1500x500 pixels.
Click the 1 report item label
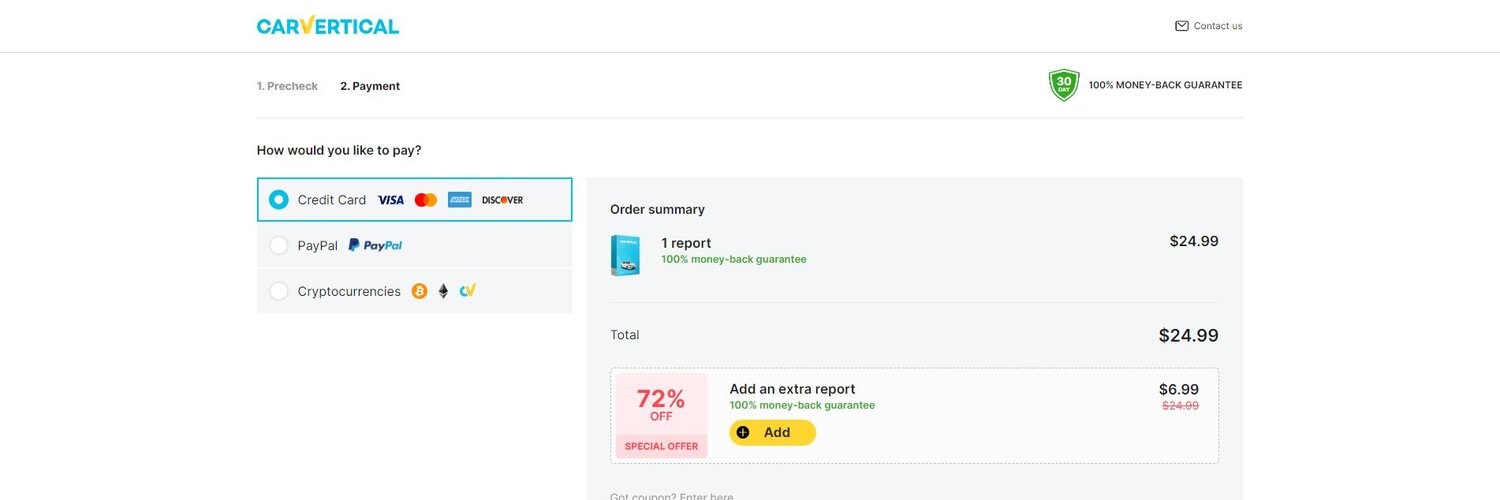(x=686, y=243)
